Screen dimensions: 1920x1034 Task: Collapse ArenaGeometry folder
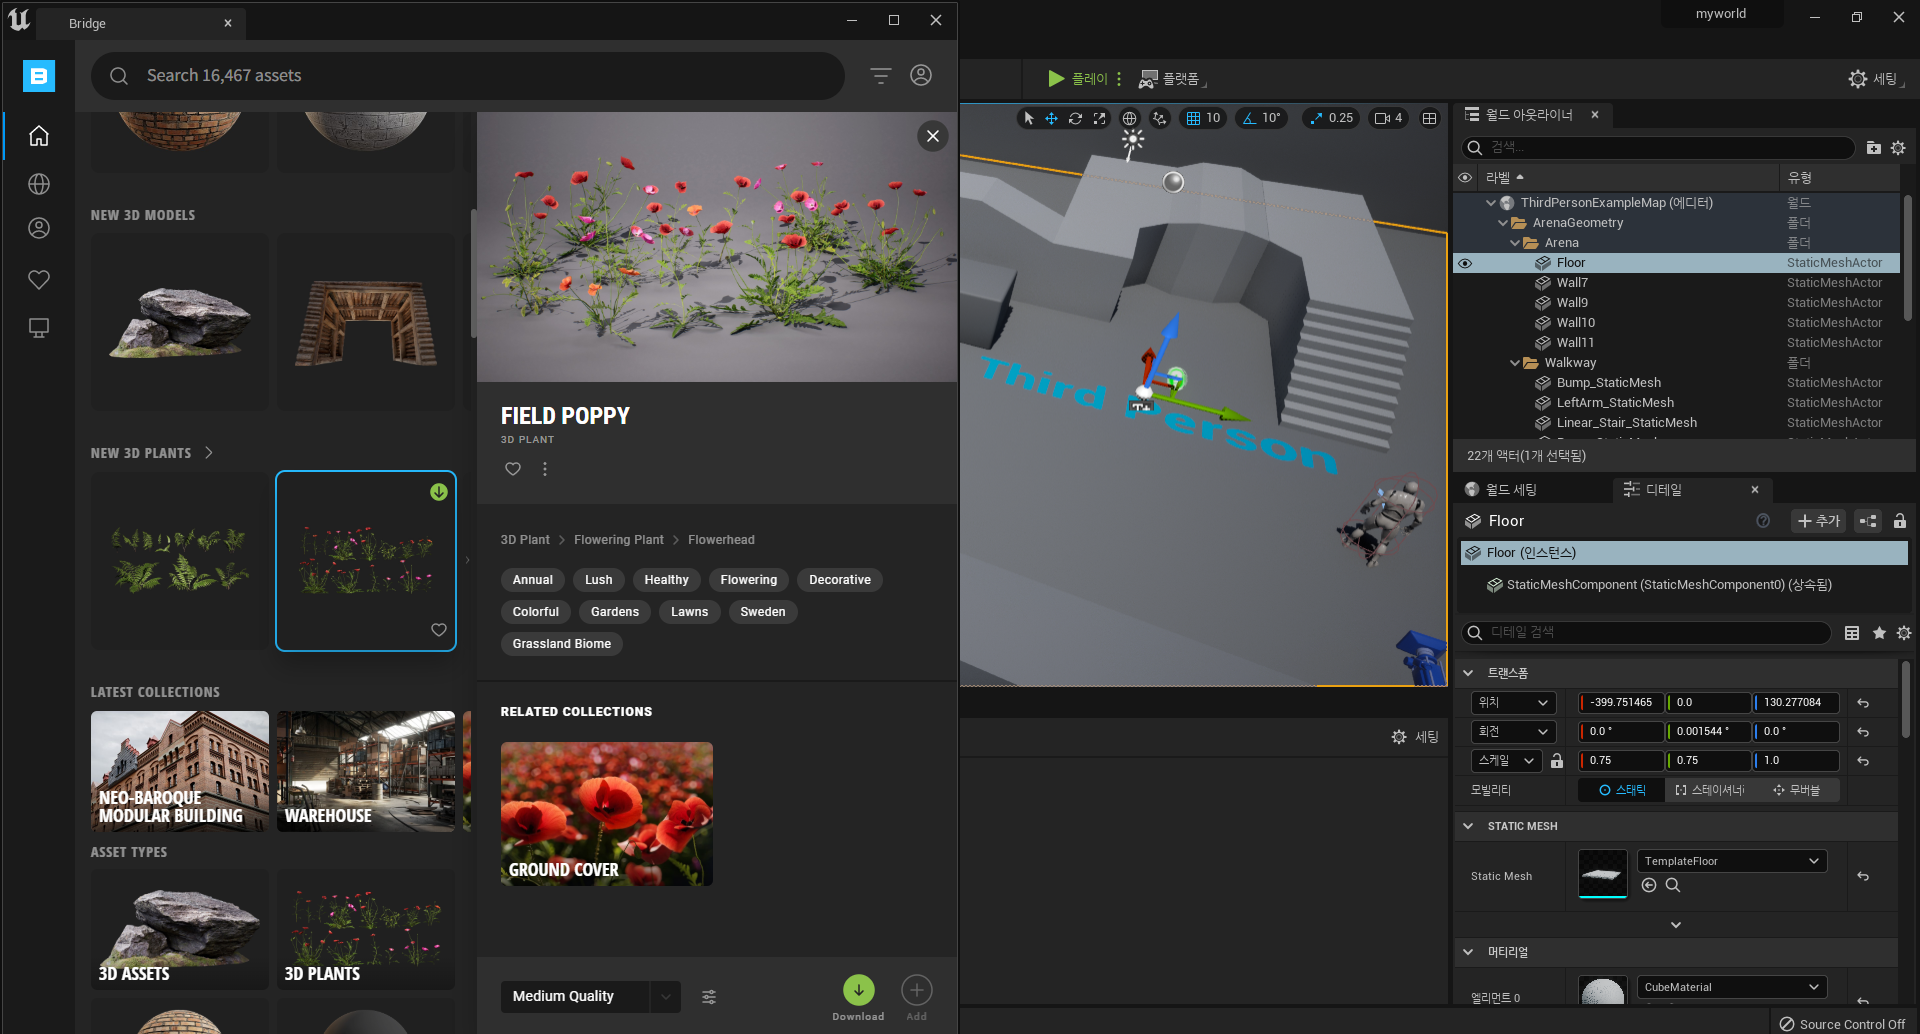coord(1503,223)
